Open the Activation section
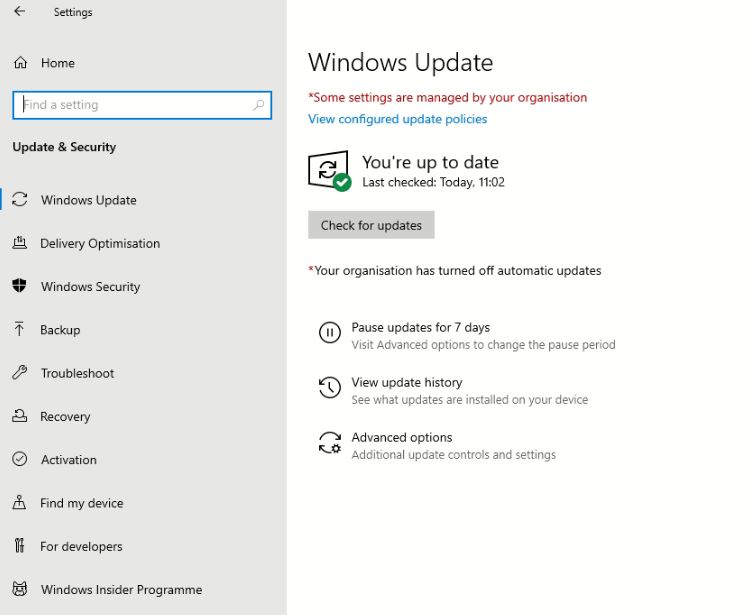The height and width of the screenshot is (615, 754). pos(69,460)
